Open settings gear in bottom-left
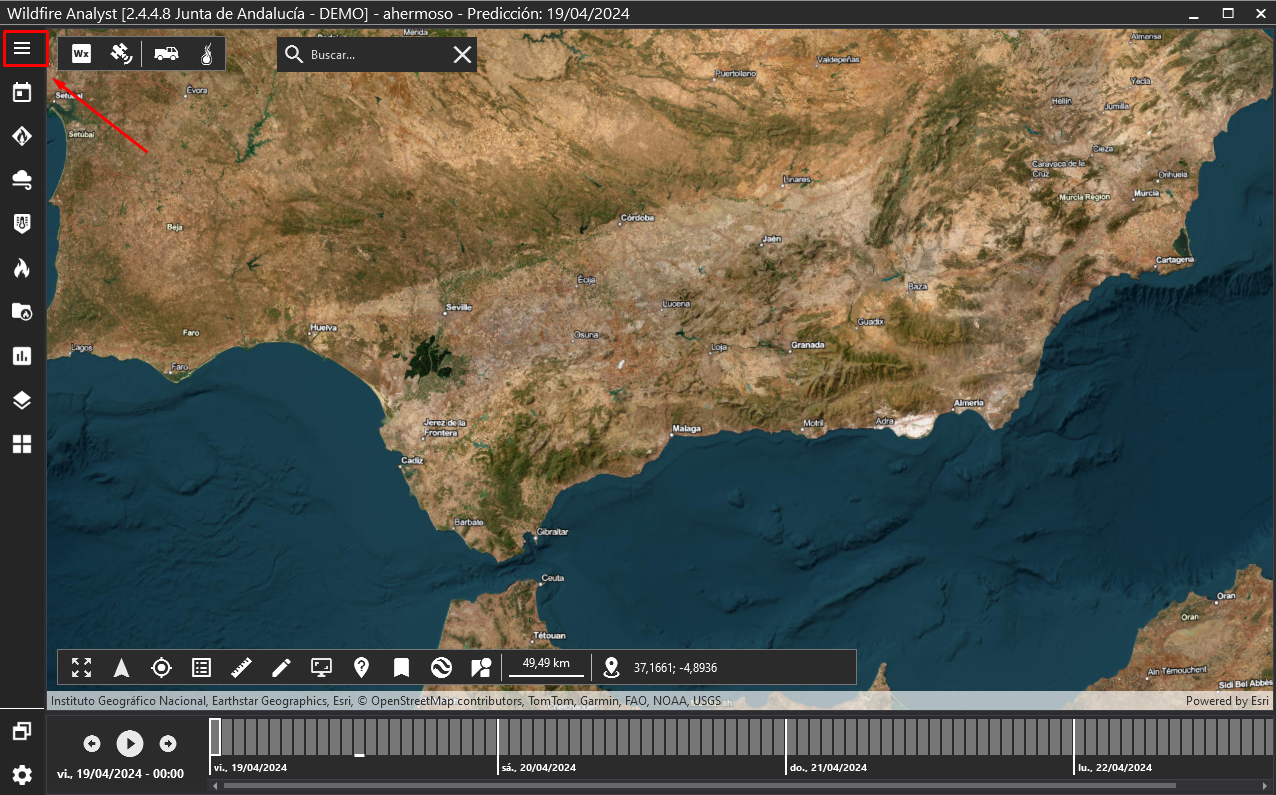 click(x=22, y=774)
